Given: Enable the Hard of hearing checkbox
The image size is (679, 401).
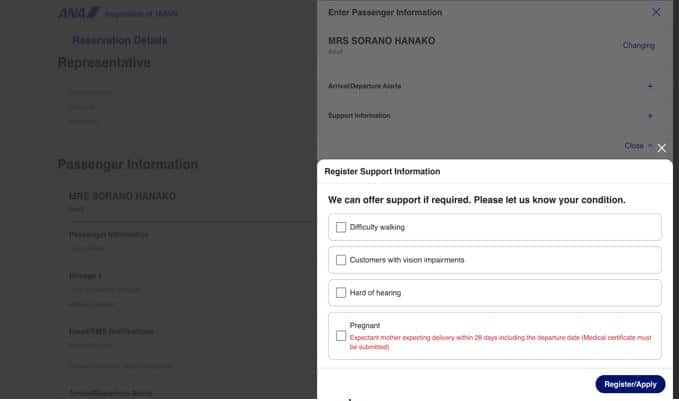Looking at the screenshot, I should click(341, 293).
